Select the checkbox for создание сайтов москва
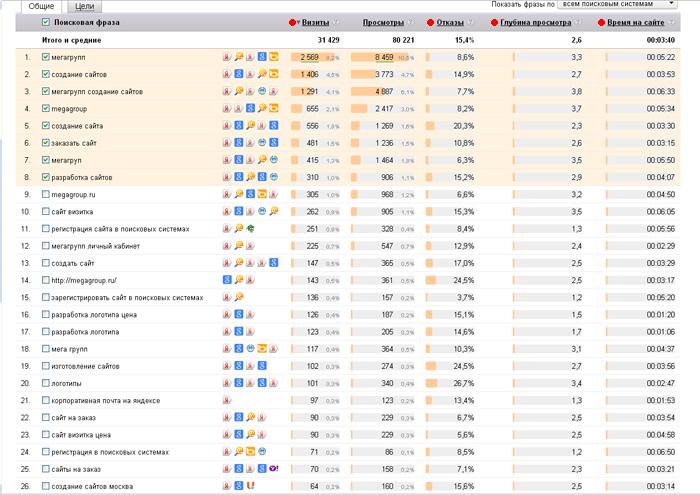 [x=46, y=486]
